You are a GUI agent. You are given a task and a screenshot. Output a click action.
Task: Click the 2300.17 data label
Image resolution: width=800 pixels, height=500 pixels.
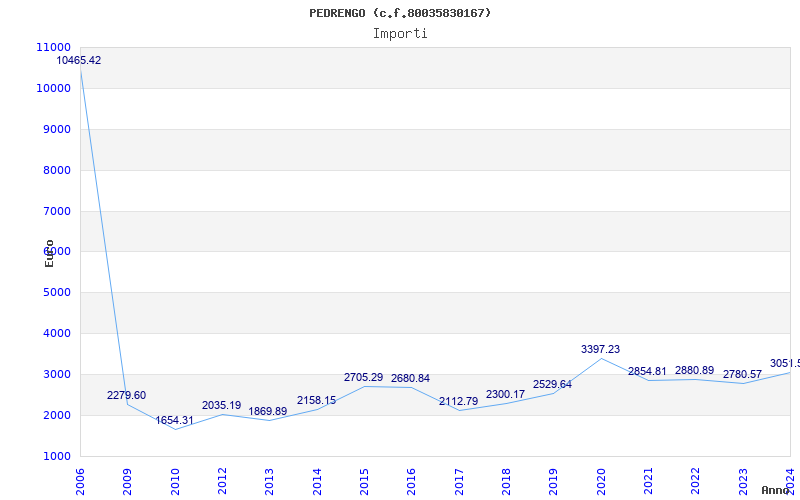pos(505,394)
